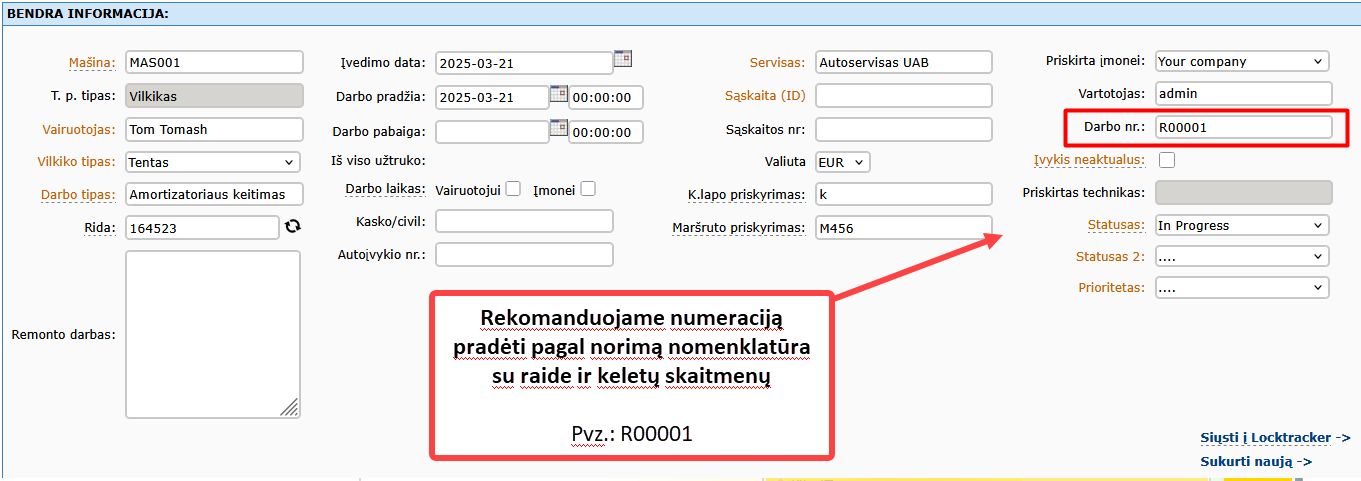
Task: Open the Valiuta EUR dropdown
Action: click(x=843, y=161)
